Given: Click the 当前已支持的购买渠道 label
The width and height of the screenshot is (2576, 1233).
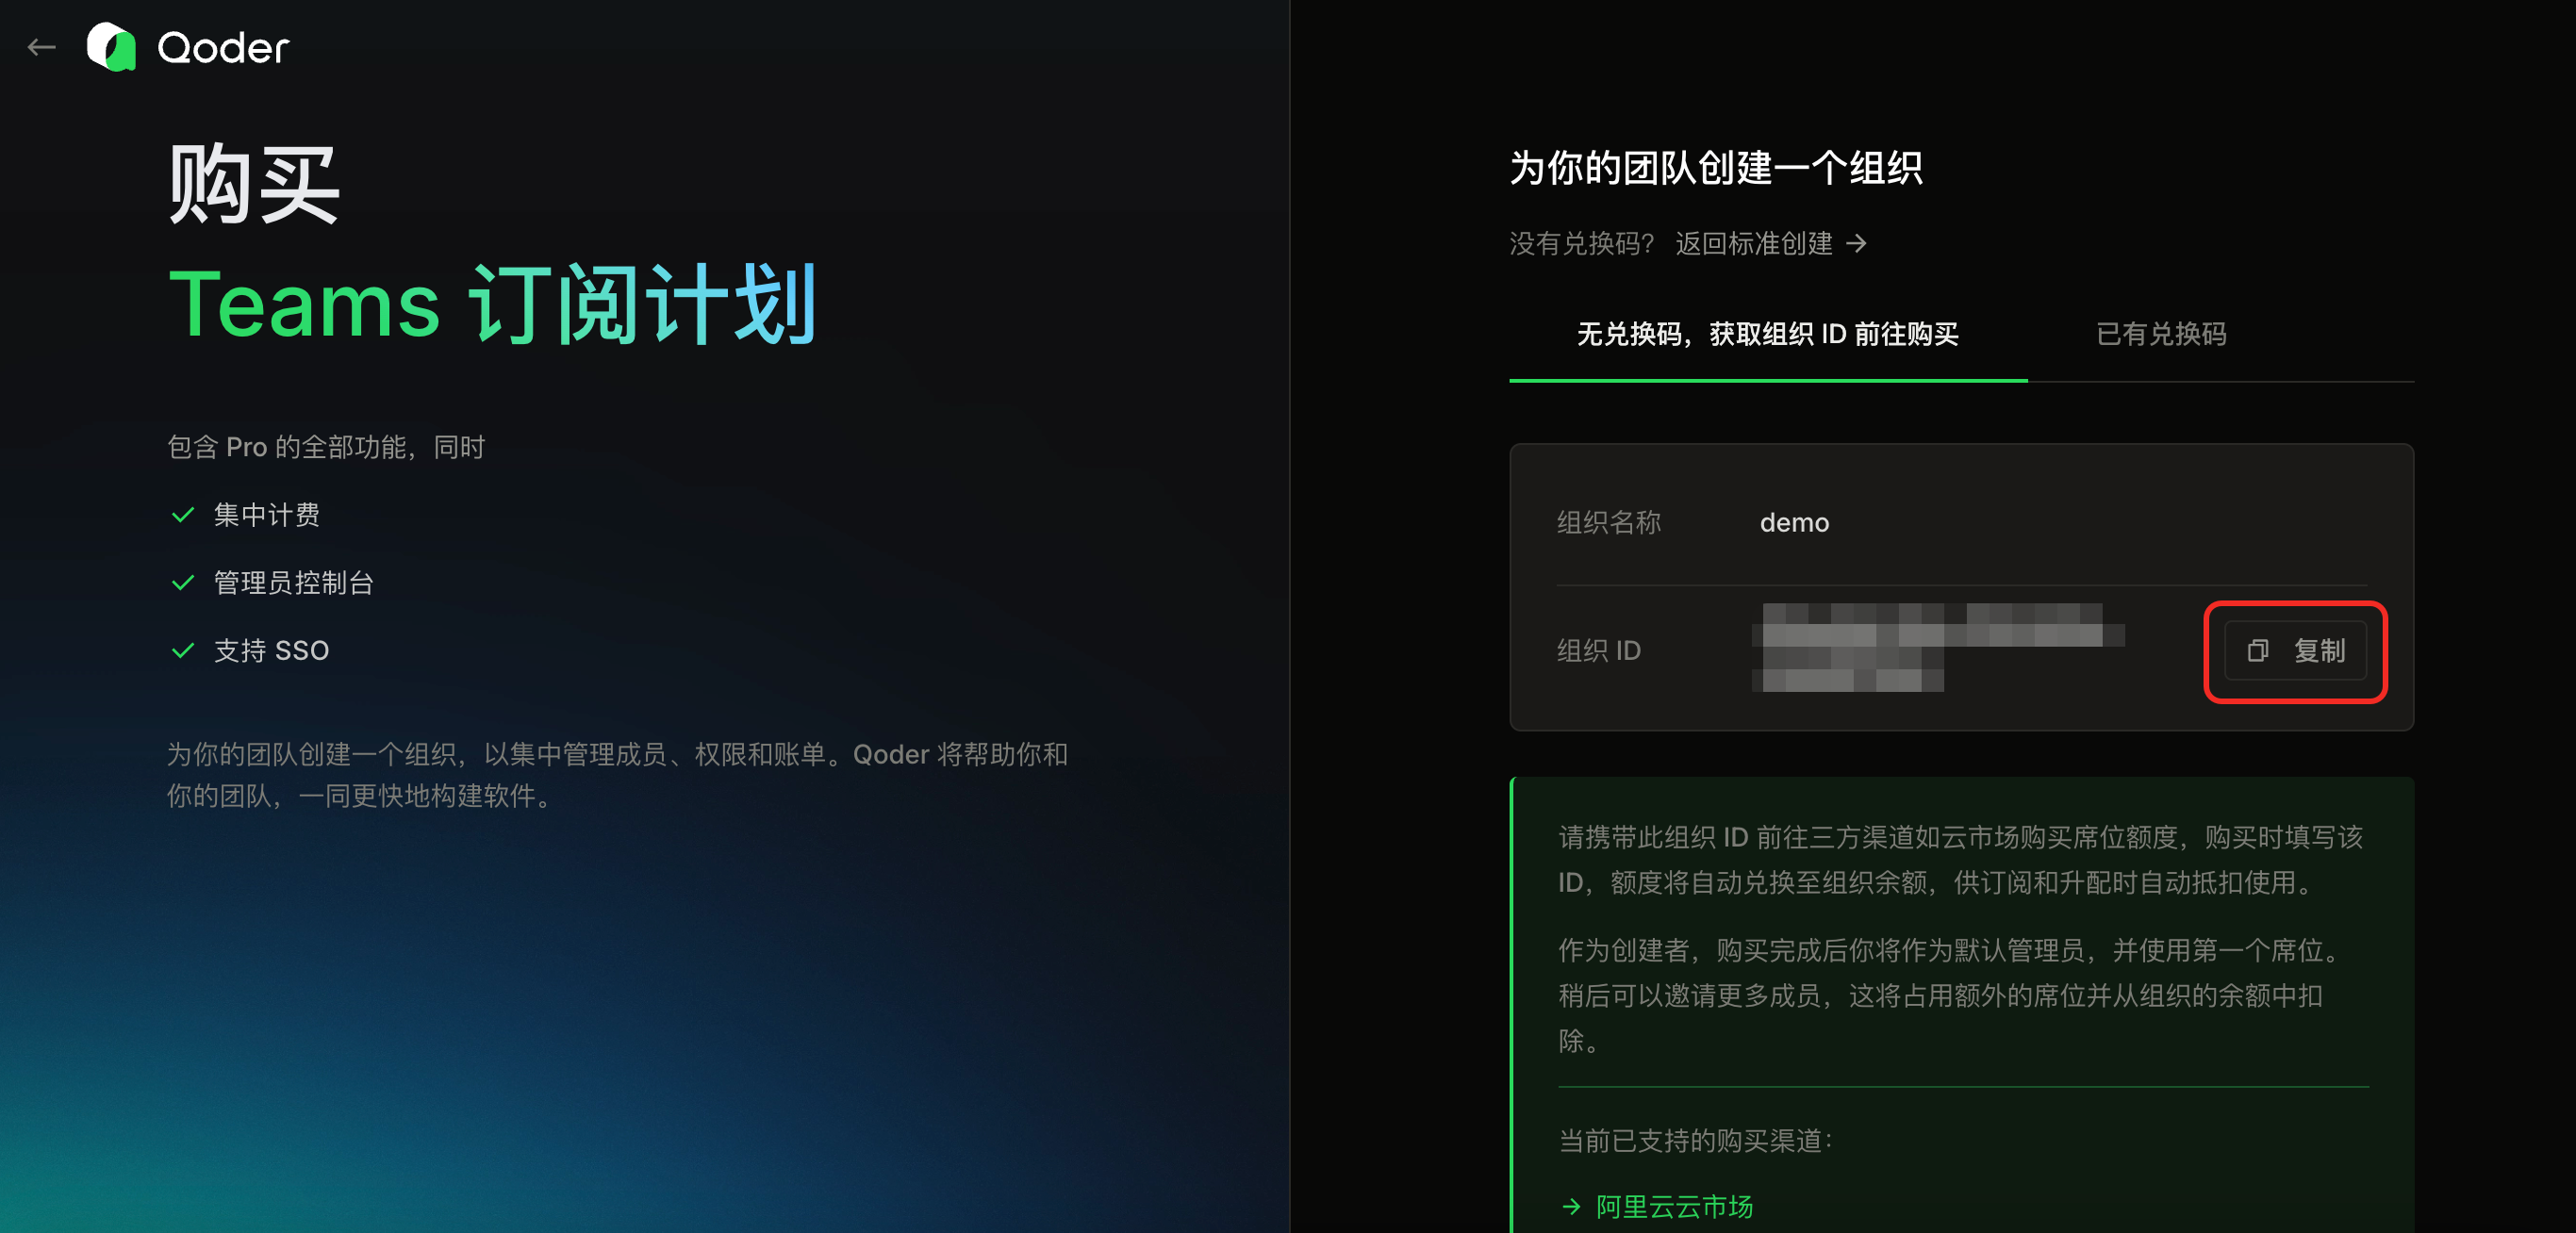Looking at the screenshot, I should pyautogui.click(x=1696, y=1141).
